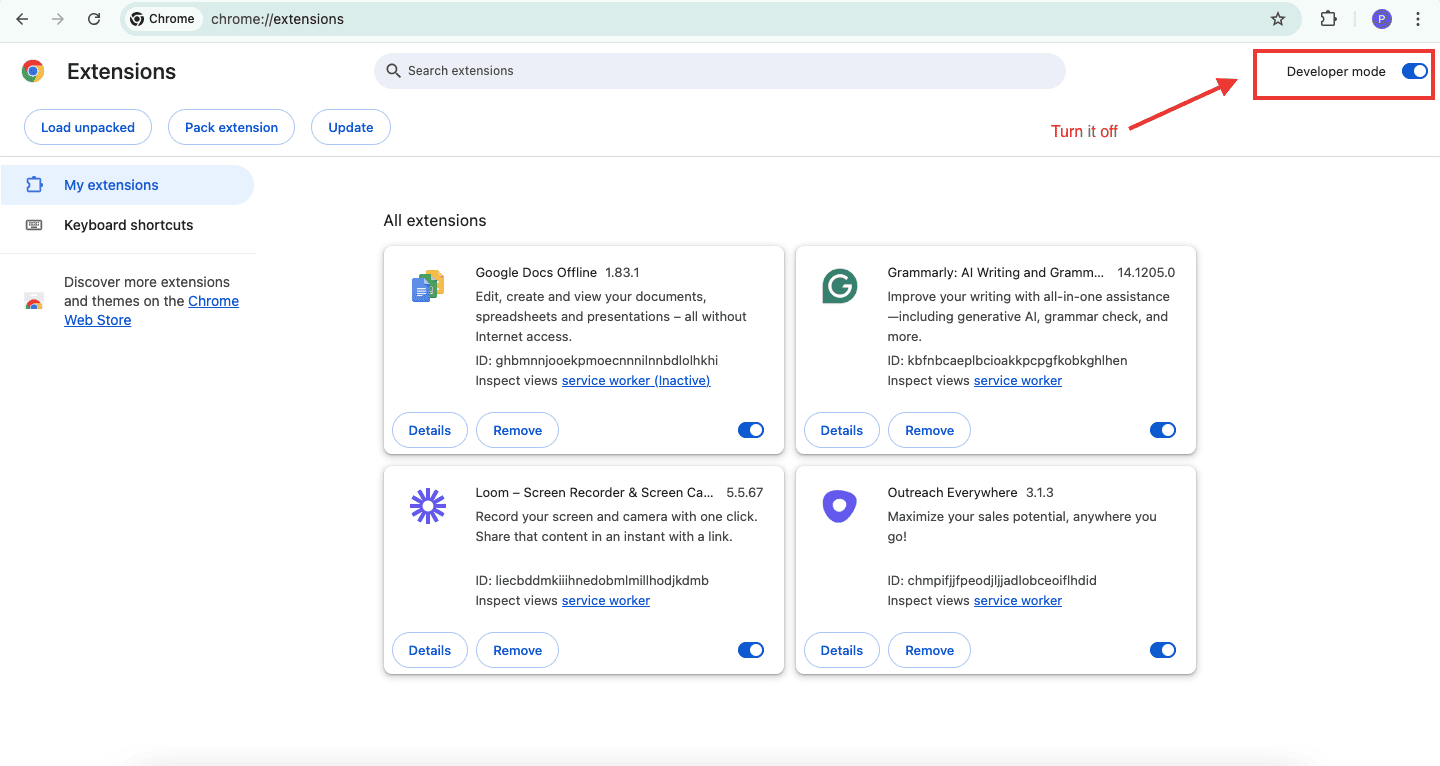The width and height of the screenshot is (1440, 766).
Task: Open Chrome's three-dot menu
Action: [1418, 19]
